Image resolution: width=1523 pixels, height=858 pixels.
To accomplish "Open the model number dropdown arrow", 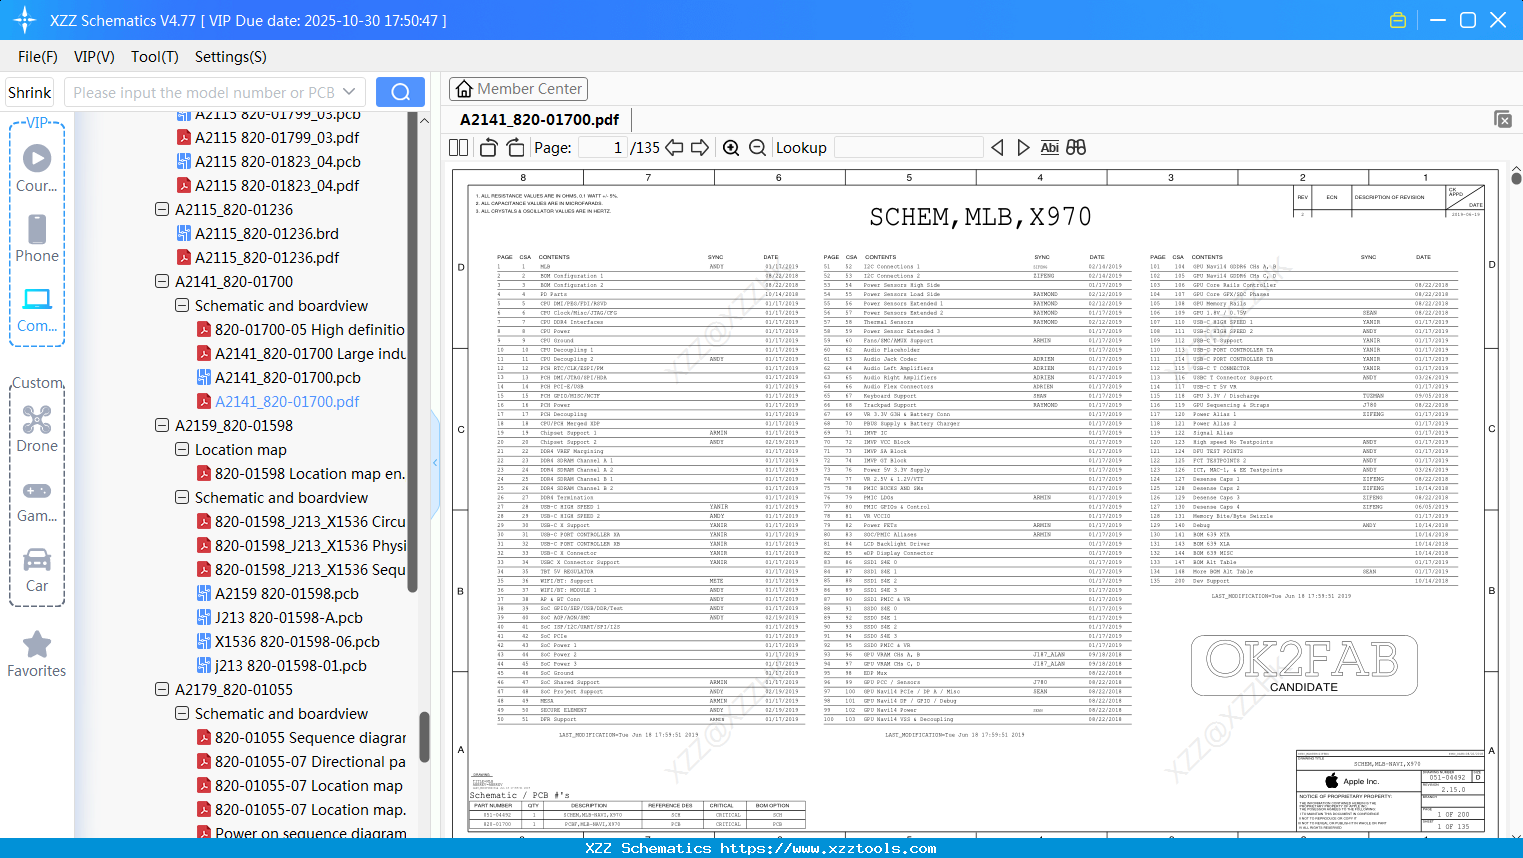I will click(349, 92).
